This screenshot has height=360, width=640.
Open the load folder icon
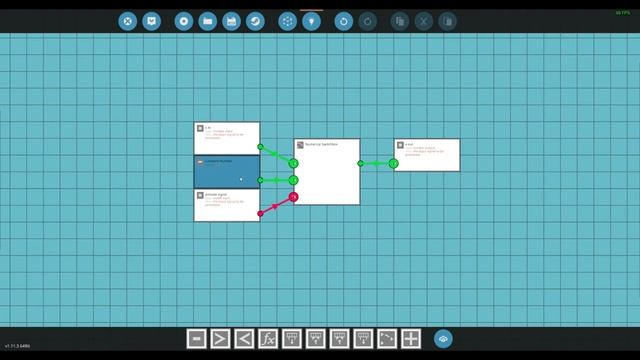click(x=208, y=21)
